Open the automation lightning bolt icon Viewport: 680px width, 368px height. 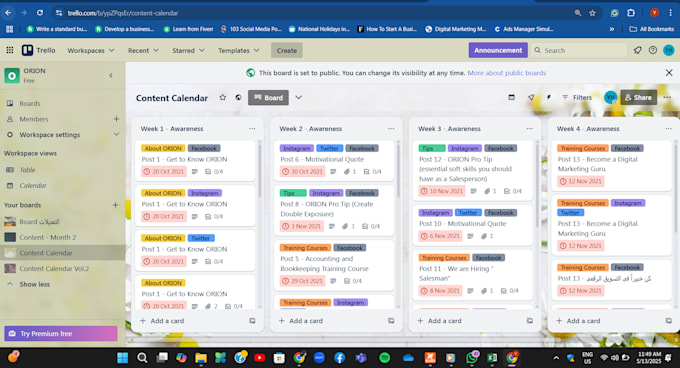click(548, 98)
